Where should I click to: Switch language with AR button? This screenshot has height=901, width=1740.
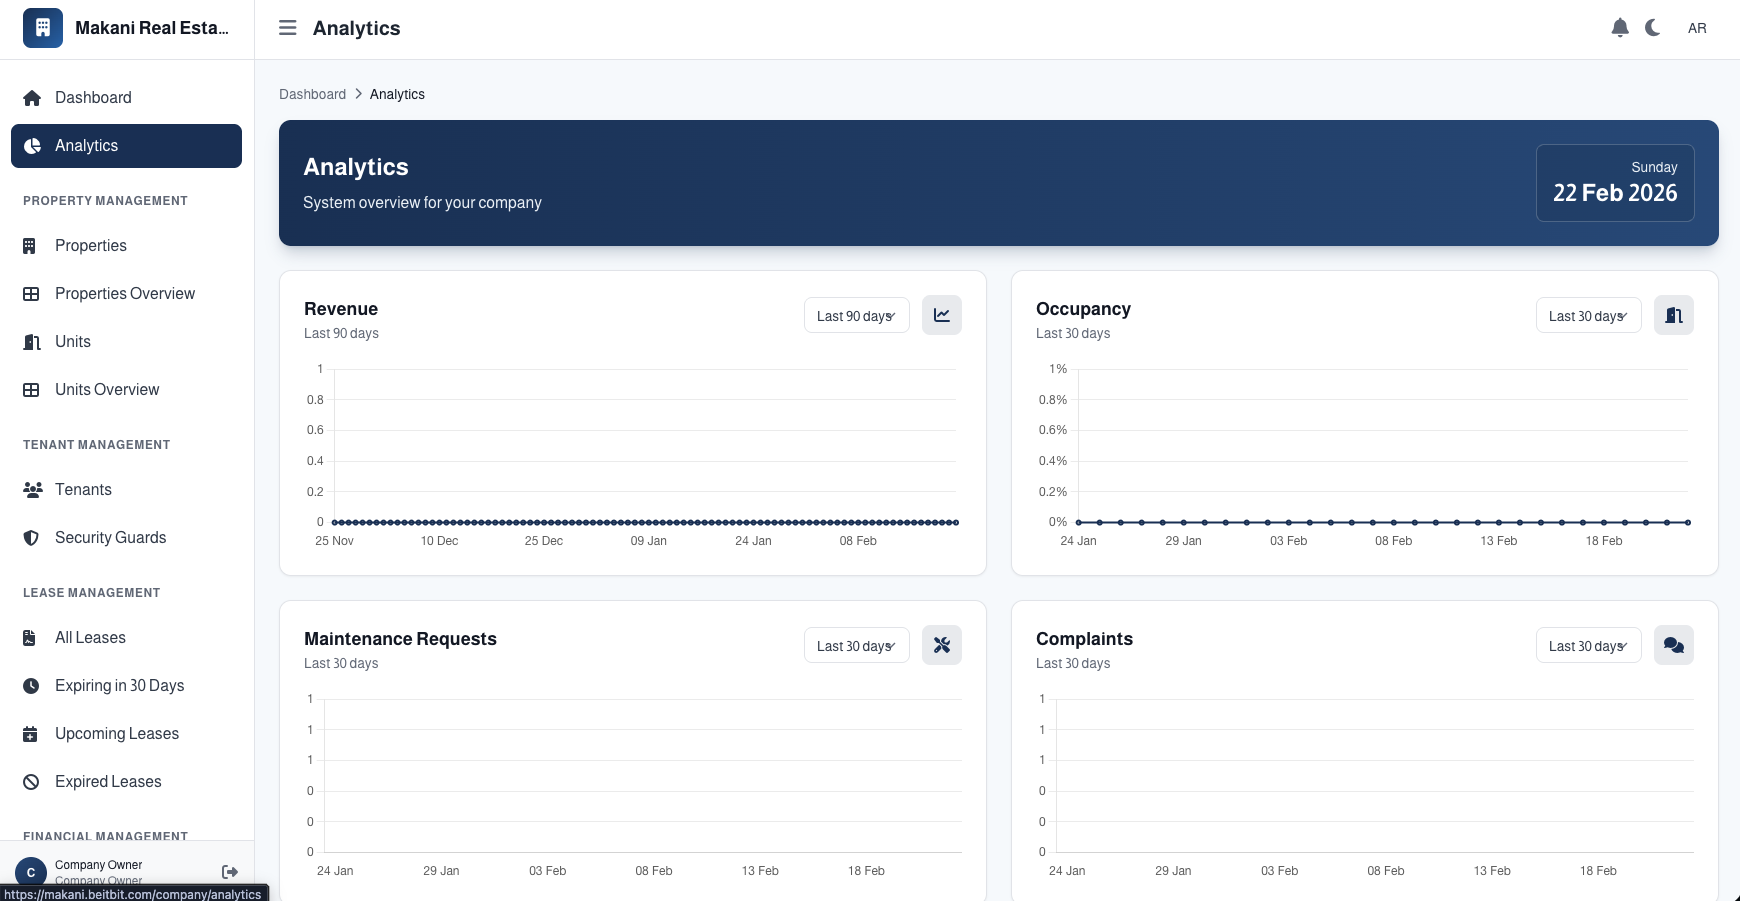[x=1697, y=28]
